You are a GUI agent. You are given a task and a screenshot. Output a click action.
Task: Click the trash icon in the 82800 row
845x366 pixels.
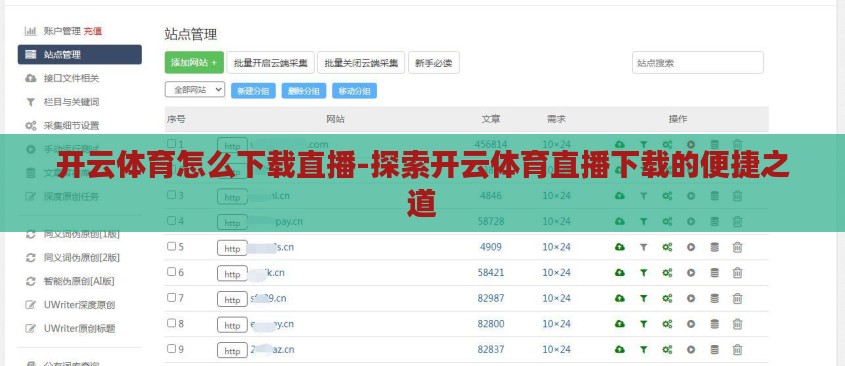click(738, 324)
